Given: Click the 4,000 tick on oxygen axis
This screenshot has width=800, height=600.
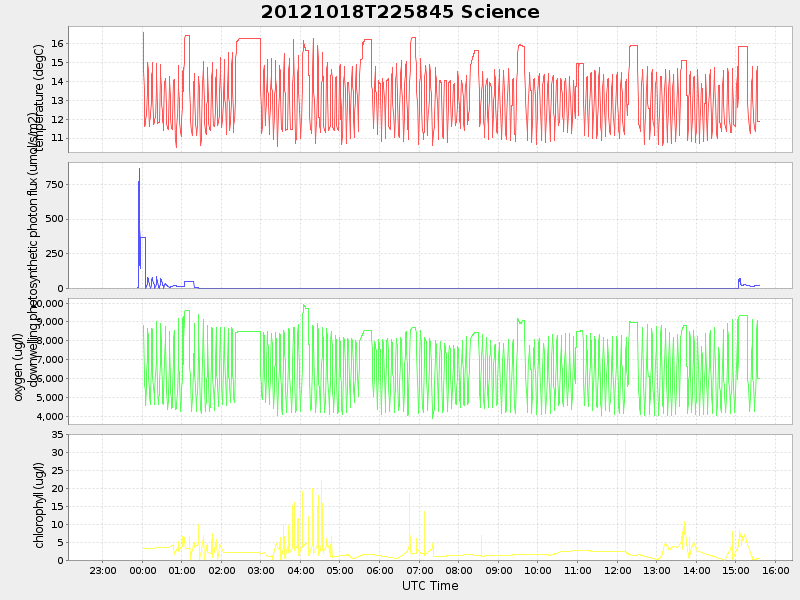Looking at the screenshot, I should coord(50,417).
